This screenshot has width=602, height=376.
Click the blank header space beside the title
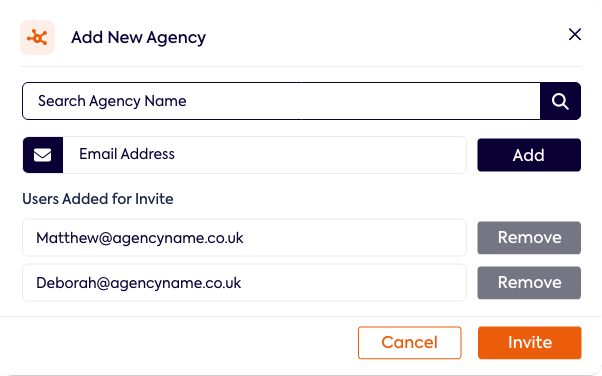click(384, 38)
